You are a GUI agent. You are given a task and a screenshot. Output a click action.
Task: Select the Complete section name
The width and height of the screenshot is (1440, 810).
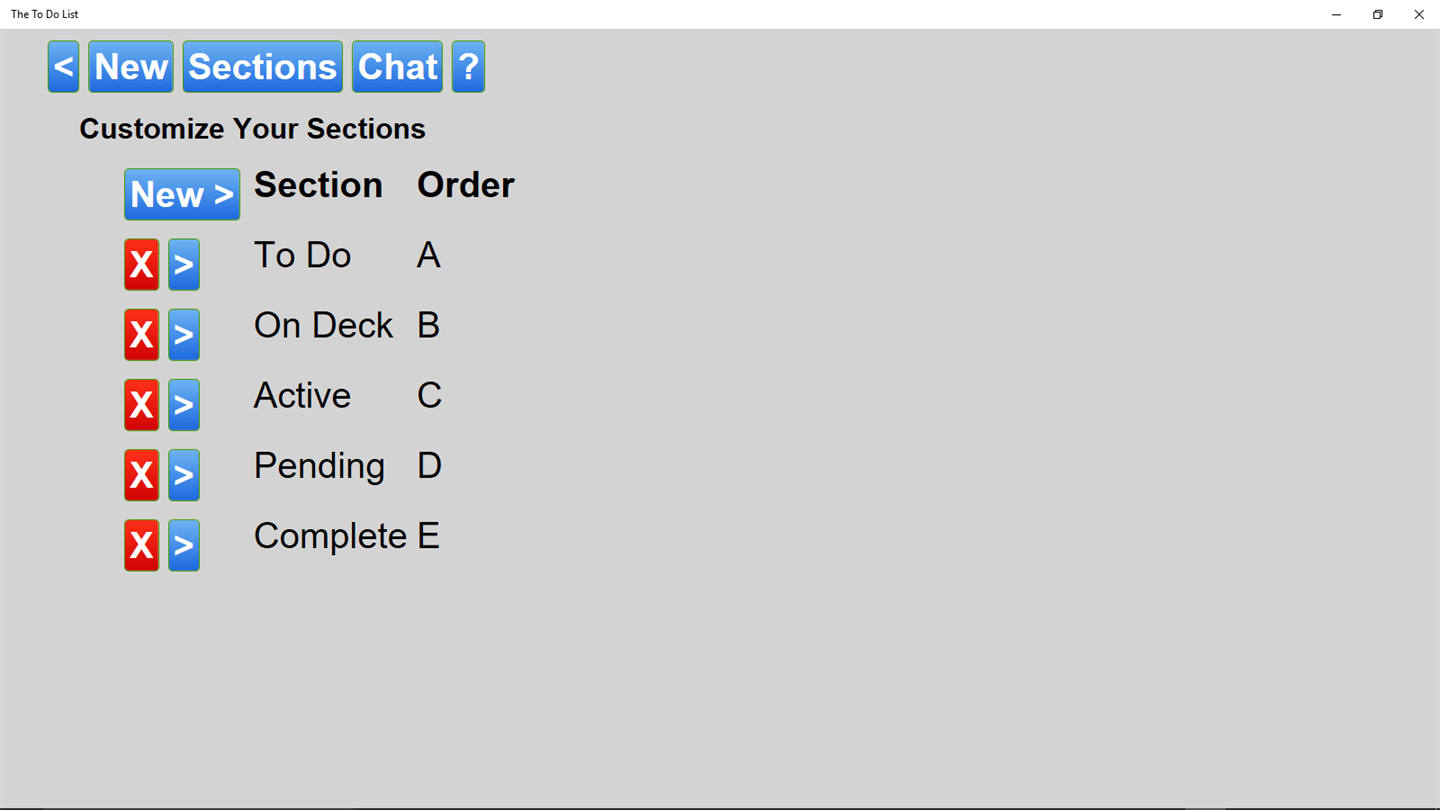(330, 536)
